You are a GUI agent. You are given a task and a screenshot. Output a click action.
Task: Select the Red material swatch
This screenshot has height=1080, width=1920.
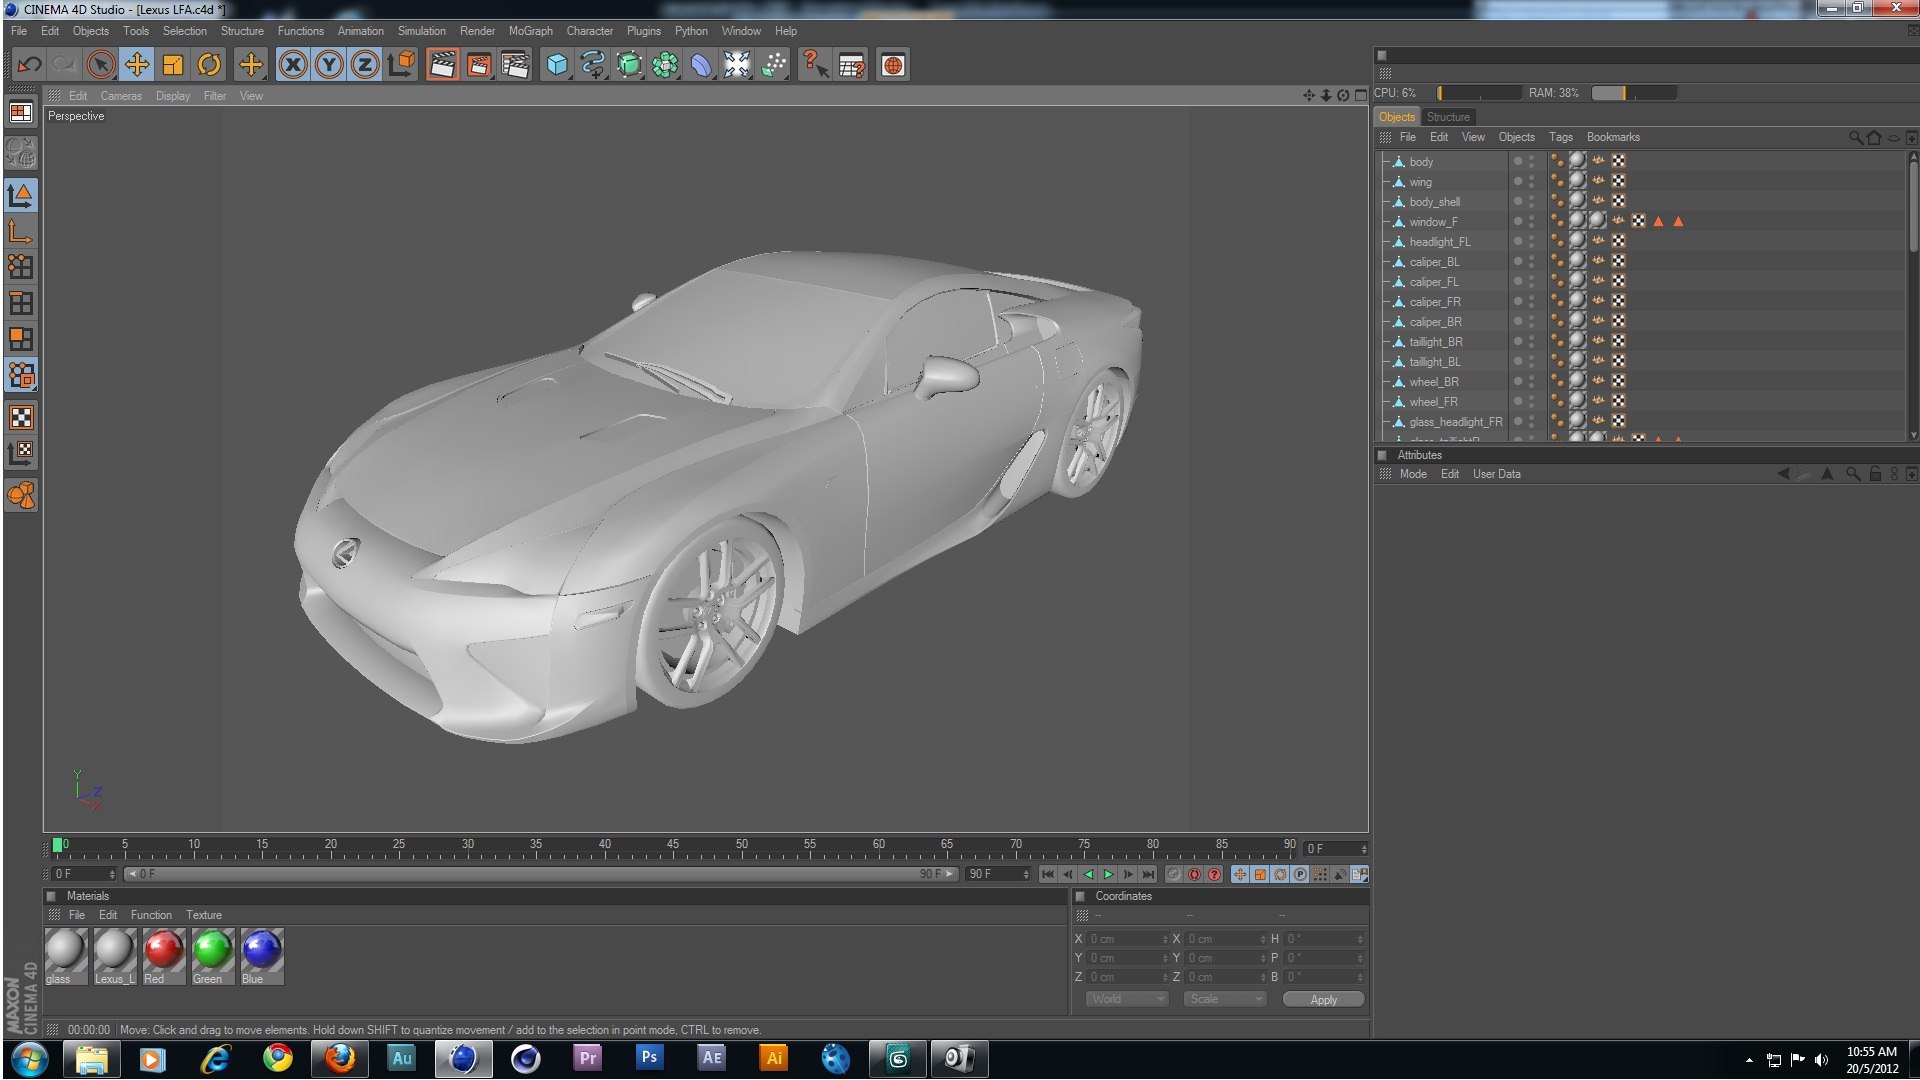tap(163, 956)
